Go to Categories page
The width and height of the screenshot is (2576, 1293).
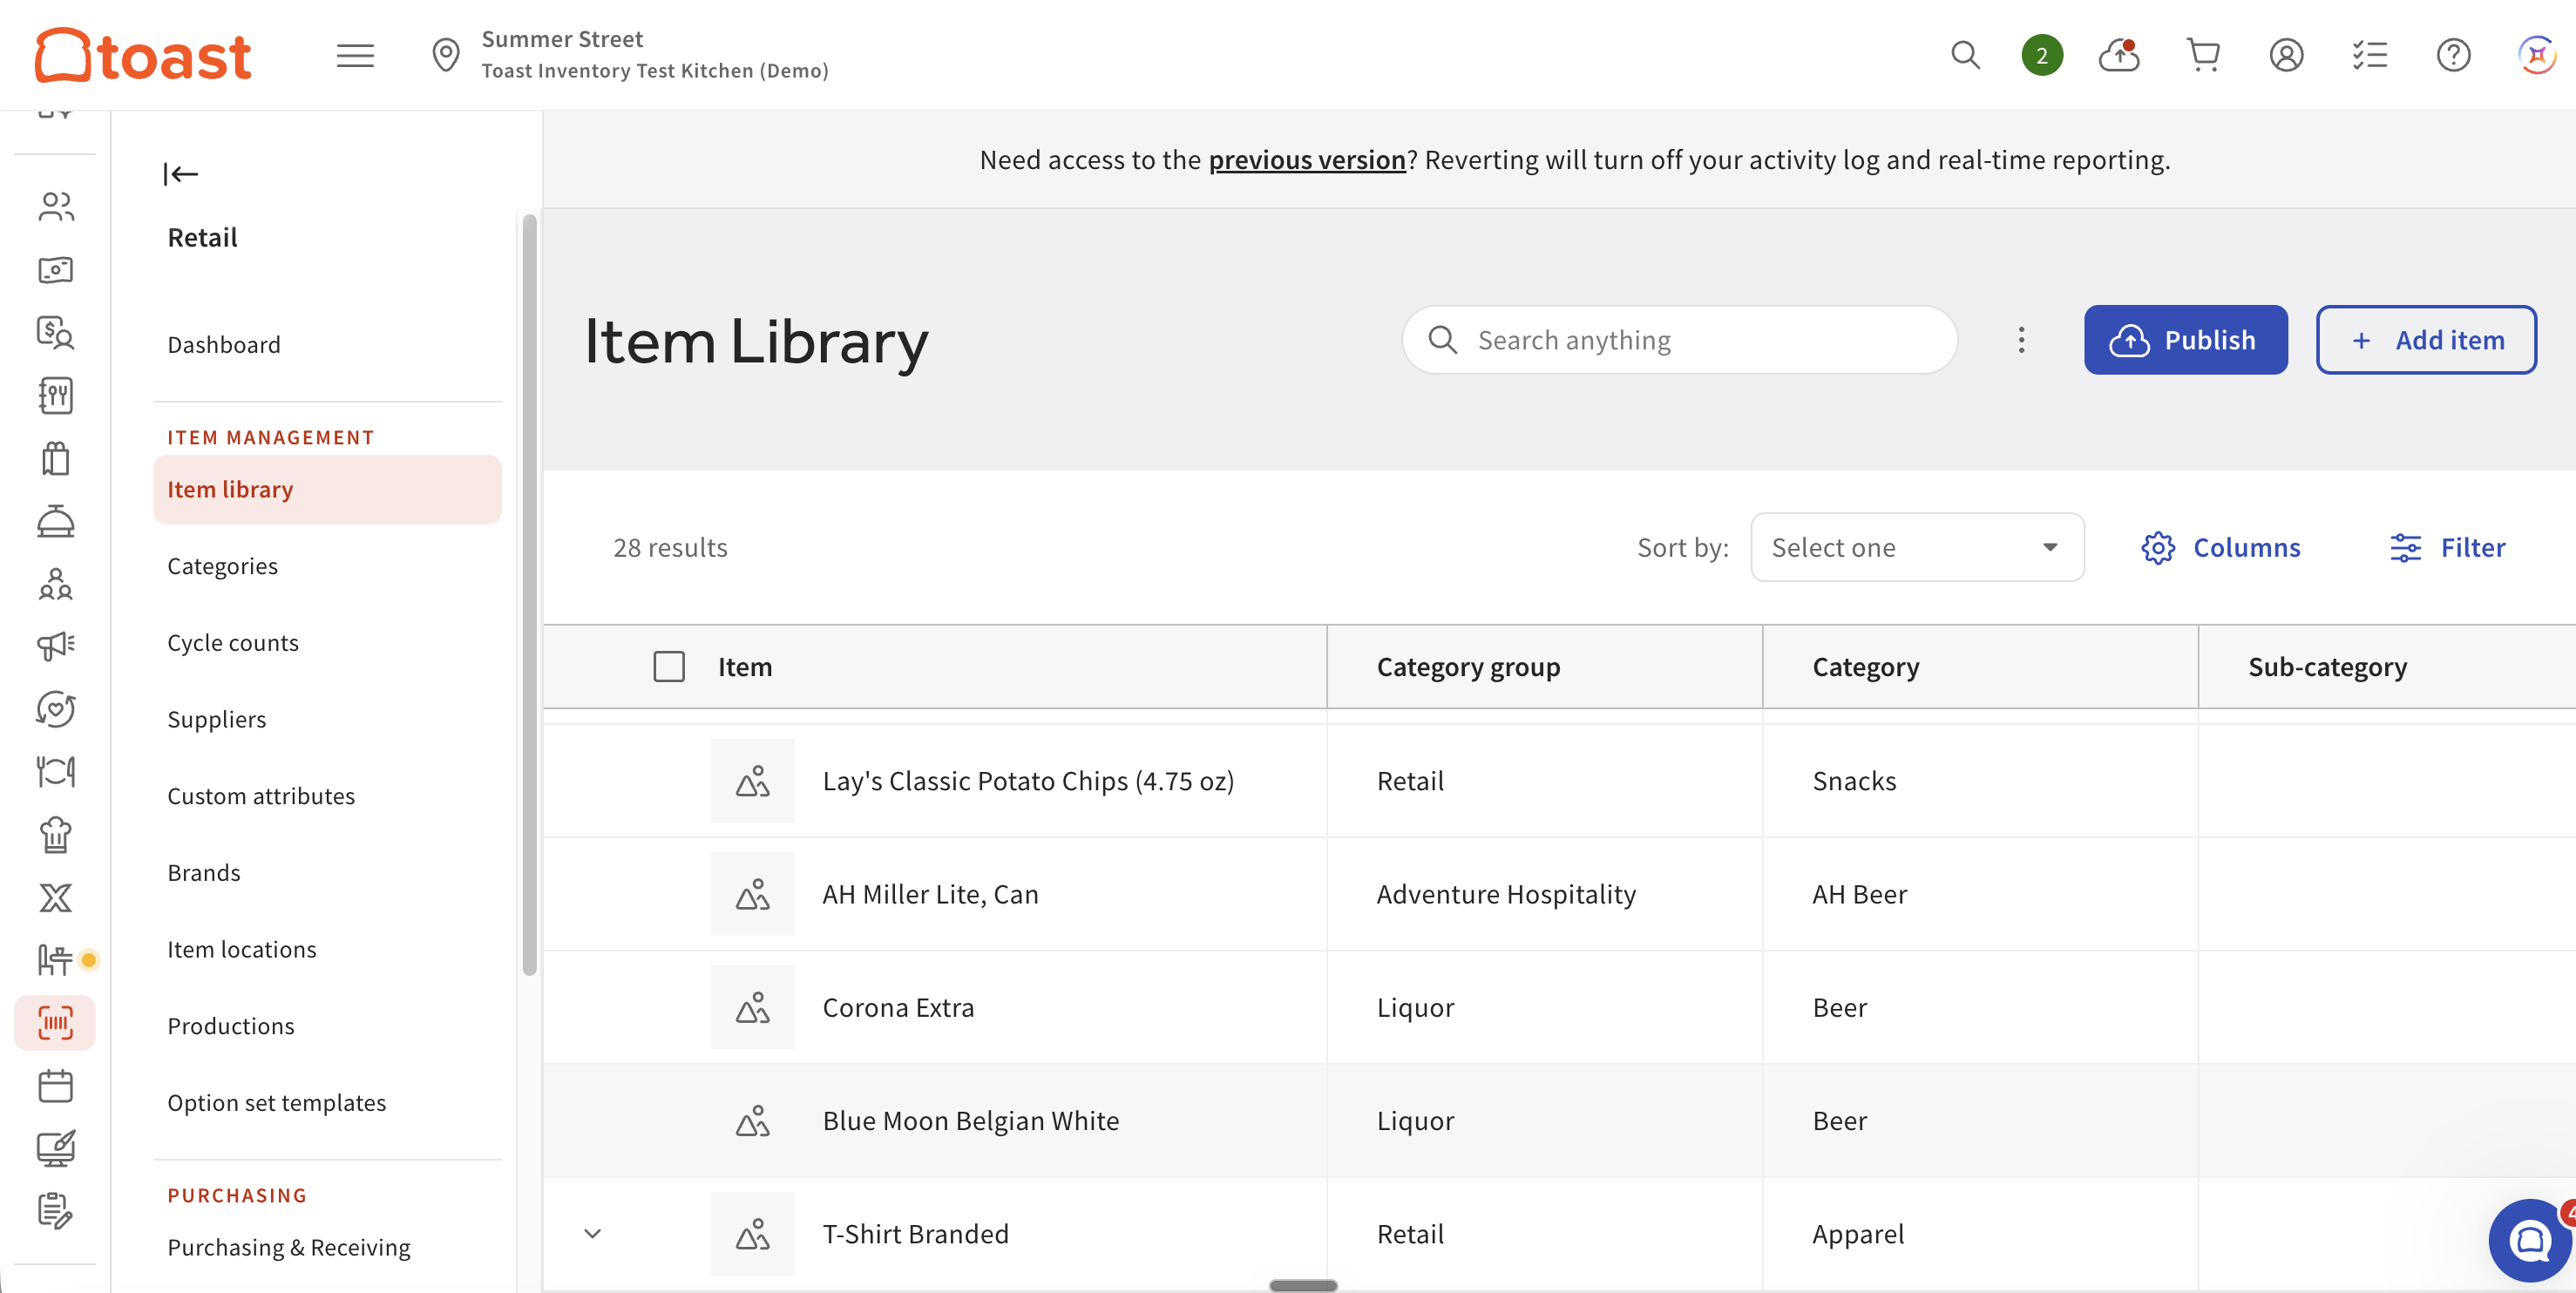tap(222, 566)
